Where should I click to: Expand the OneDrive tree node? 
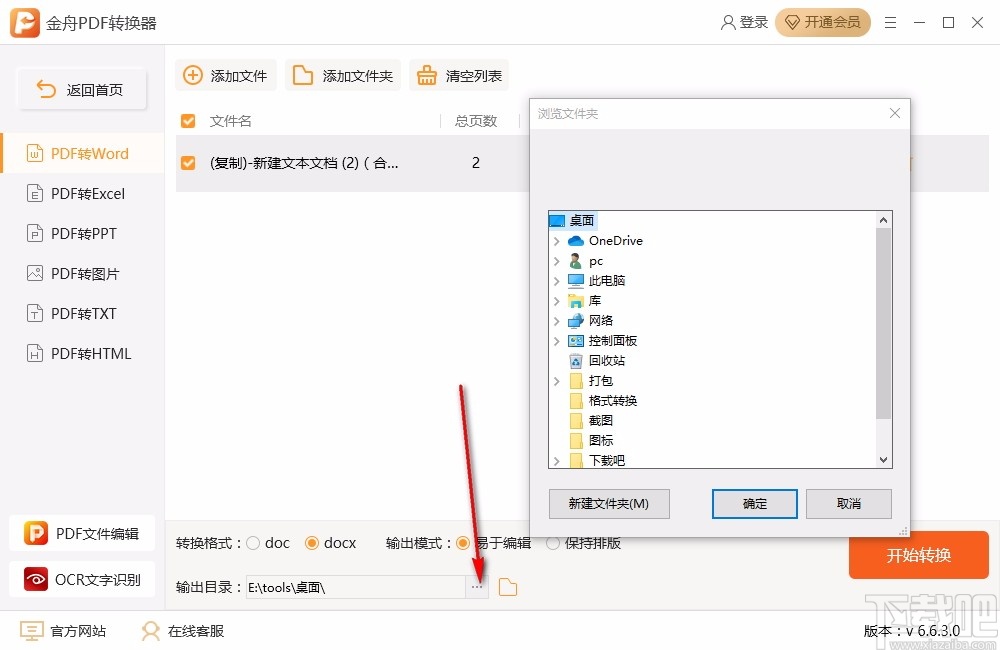[x=557, y=240]
